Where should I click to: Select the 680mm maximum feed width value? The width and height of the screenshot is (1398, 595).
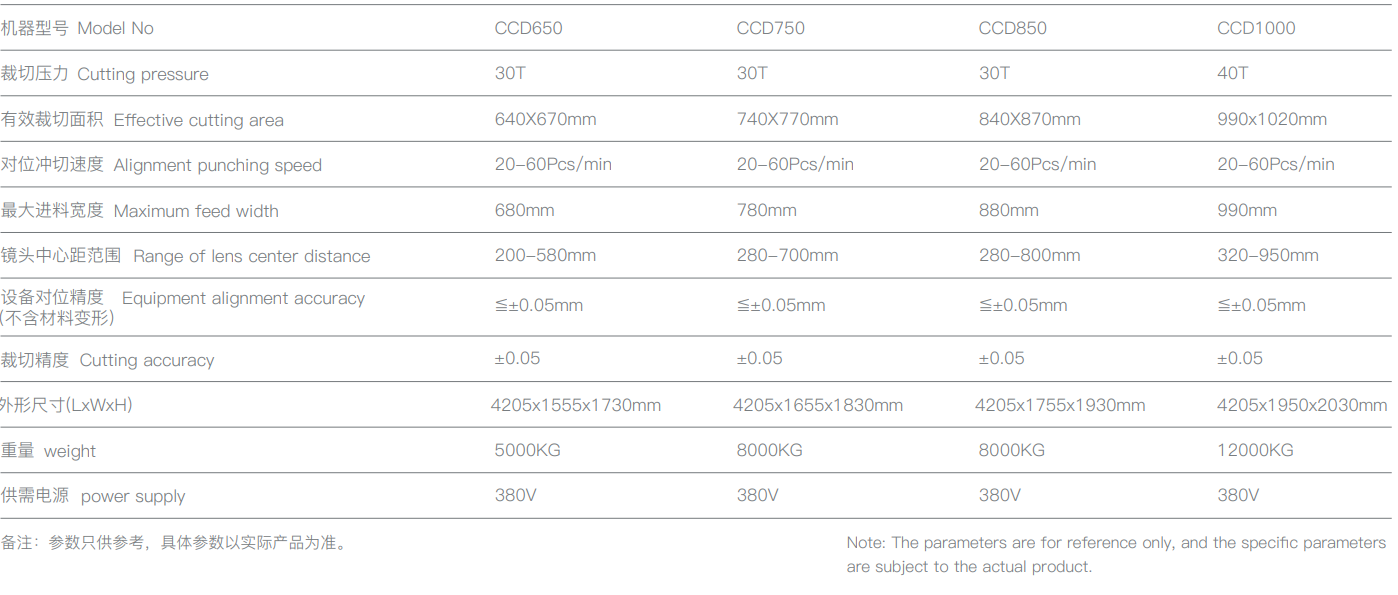524,210
